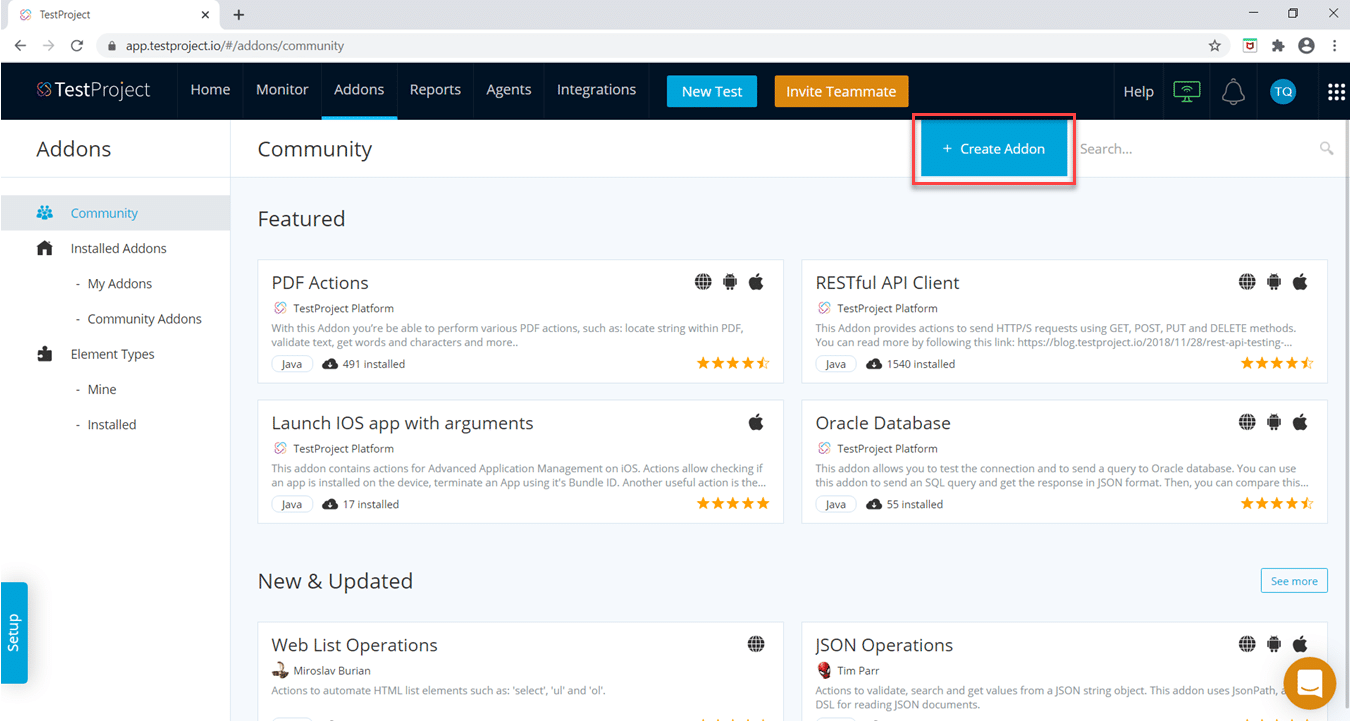
Task: Click the New Test button
Action: tap(712, 91)
